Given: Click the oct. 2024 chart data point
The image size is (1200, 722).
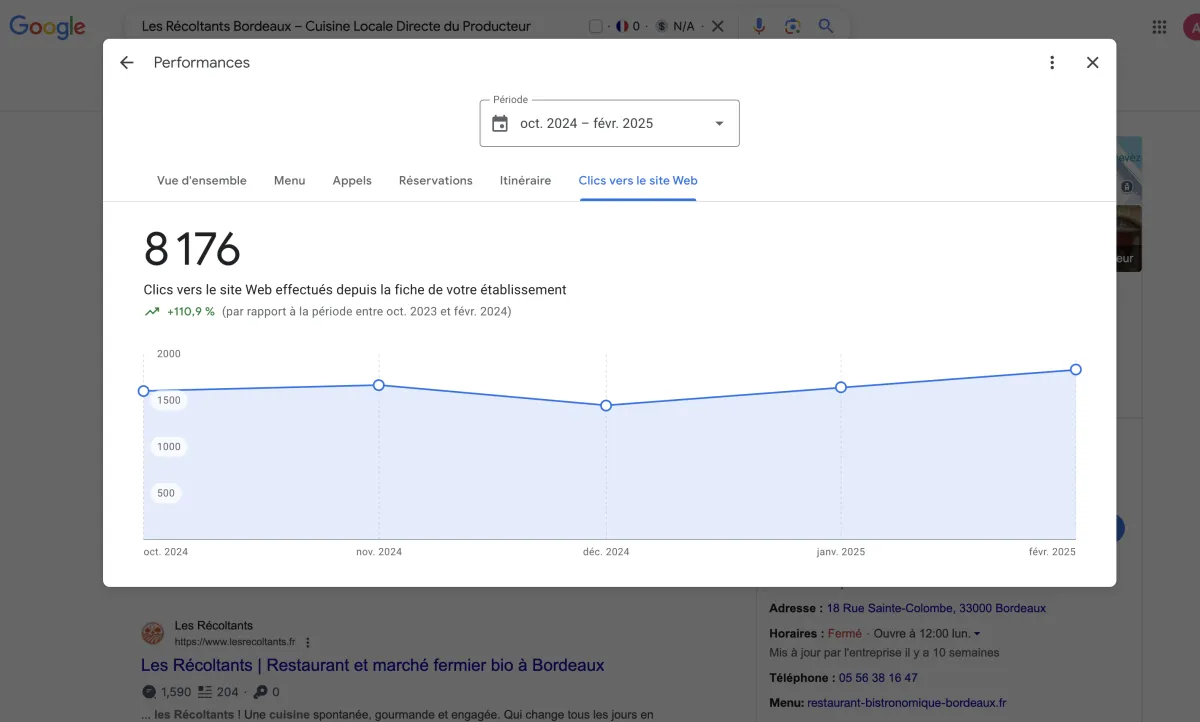Looking at the screenshot, I should (x=143, y=391).
